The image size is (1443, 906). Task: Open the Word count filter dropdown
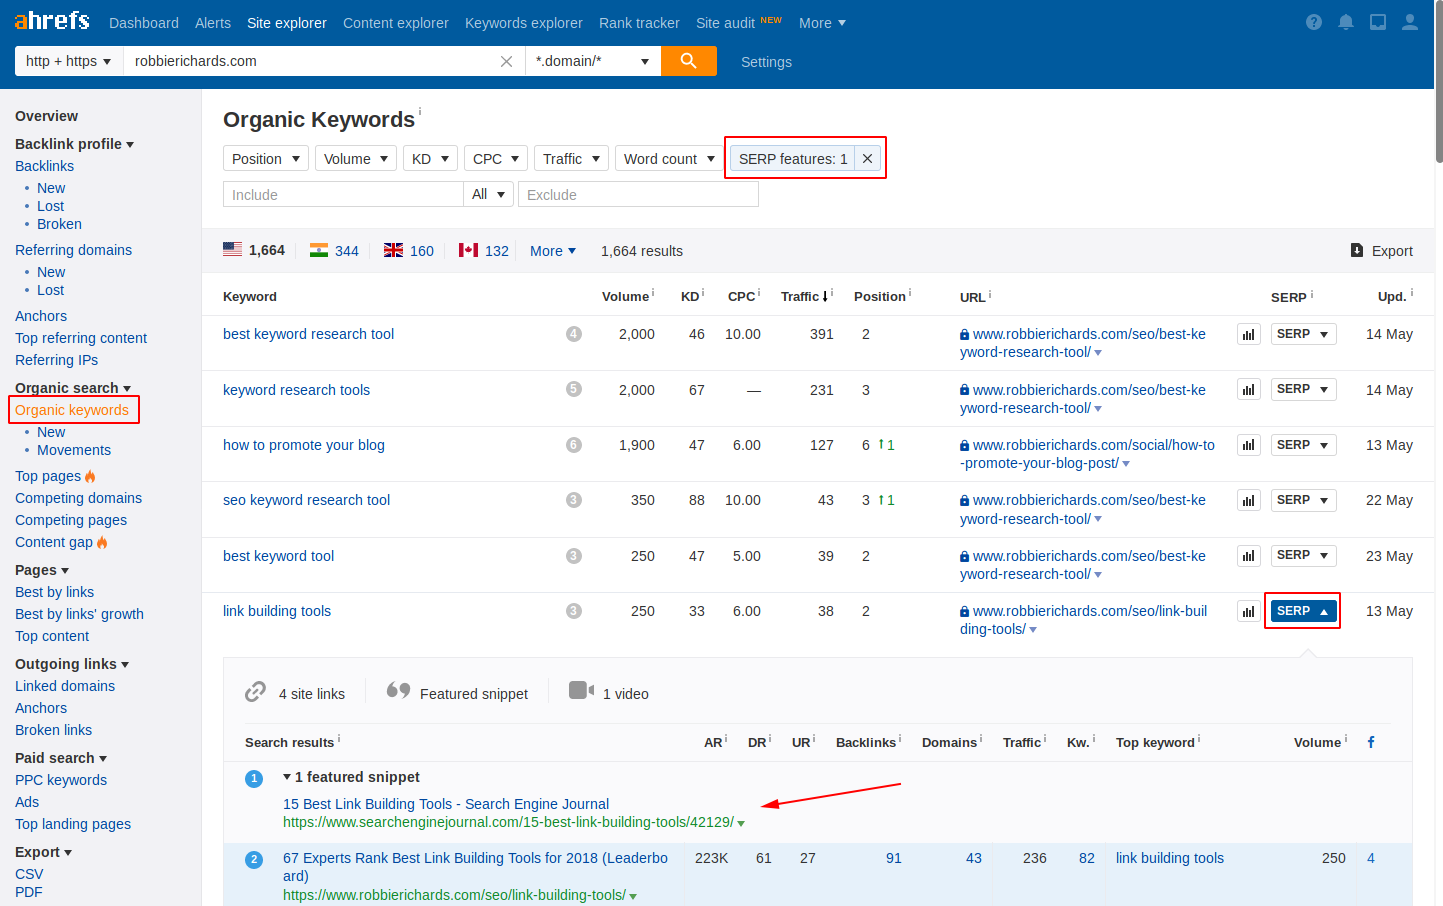pos(669,159)
